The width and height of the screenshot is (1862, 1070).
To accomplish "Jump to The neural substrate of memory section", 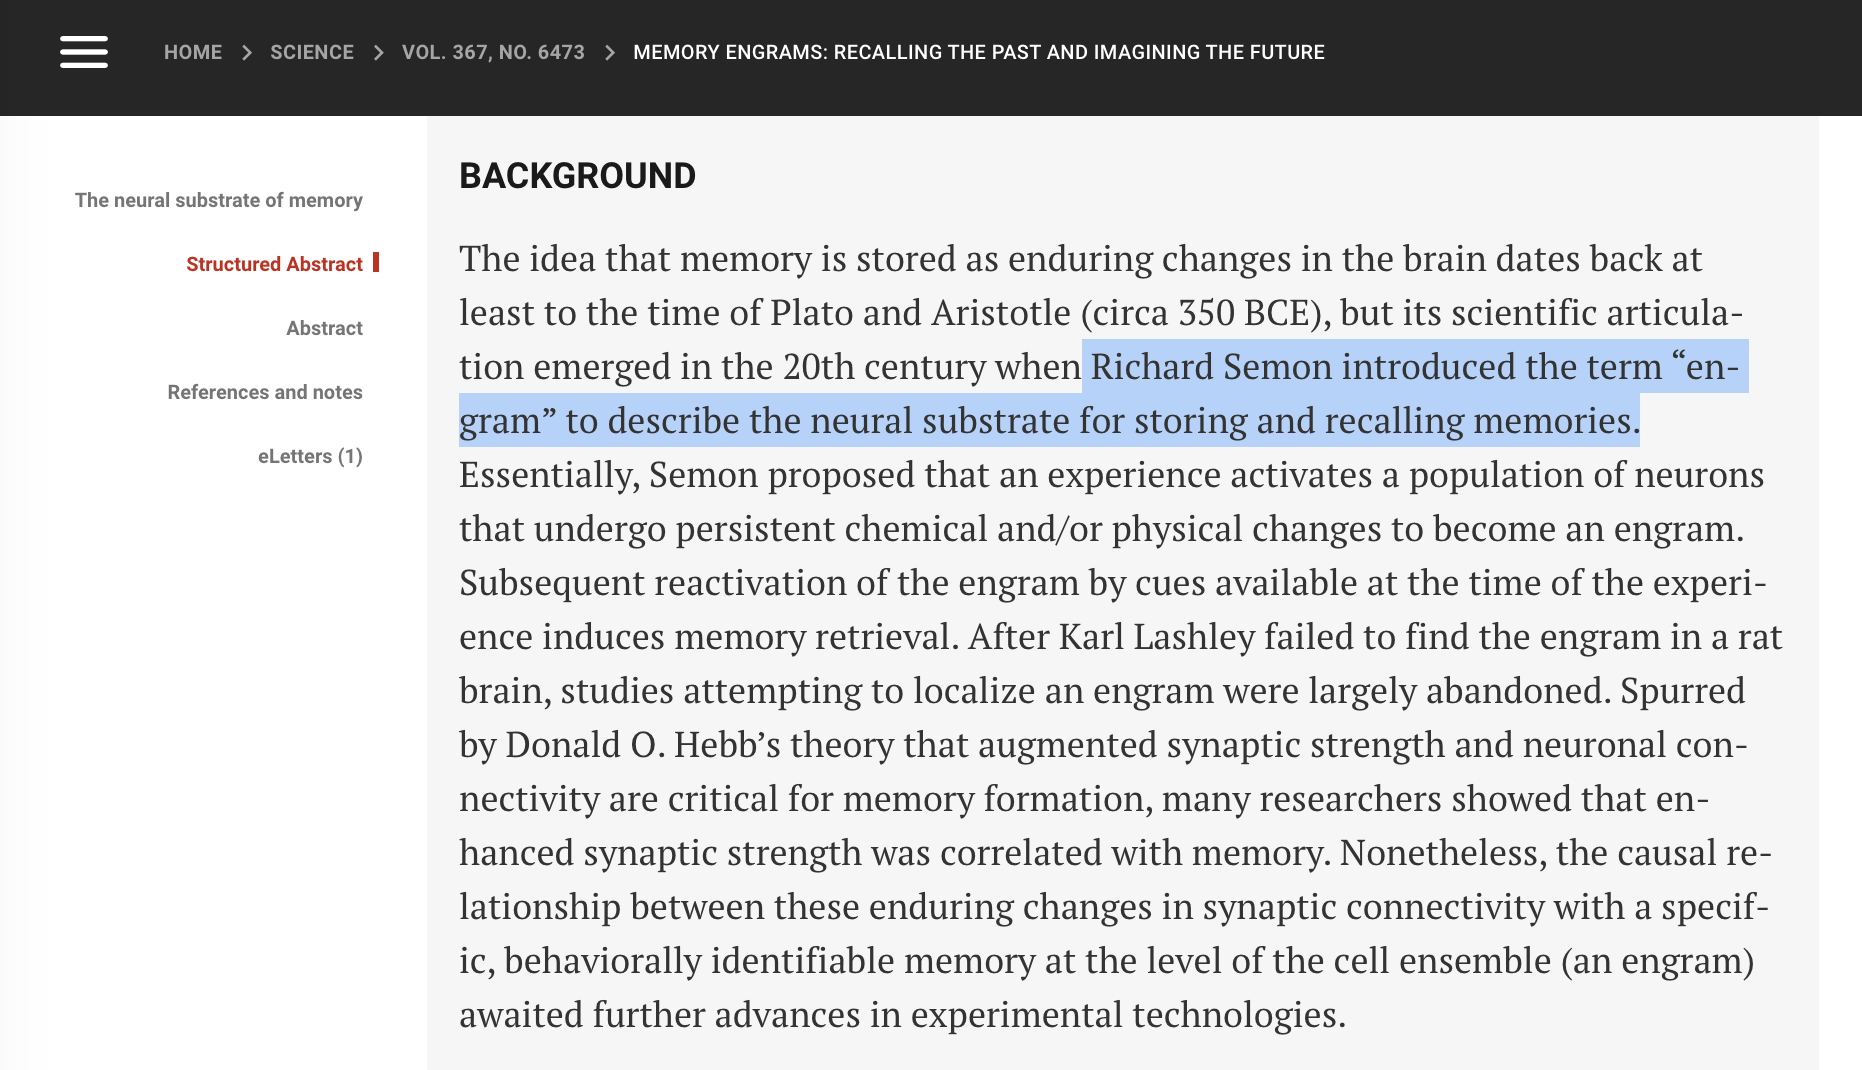I will click(218, 200).
